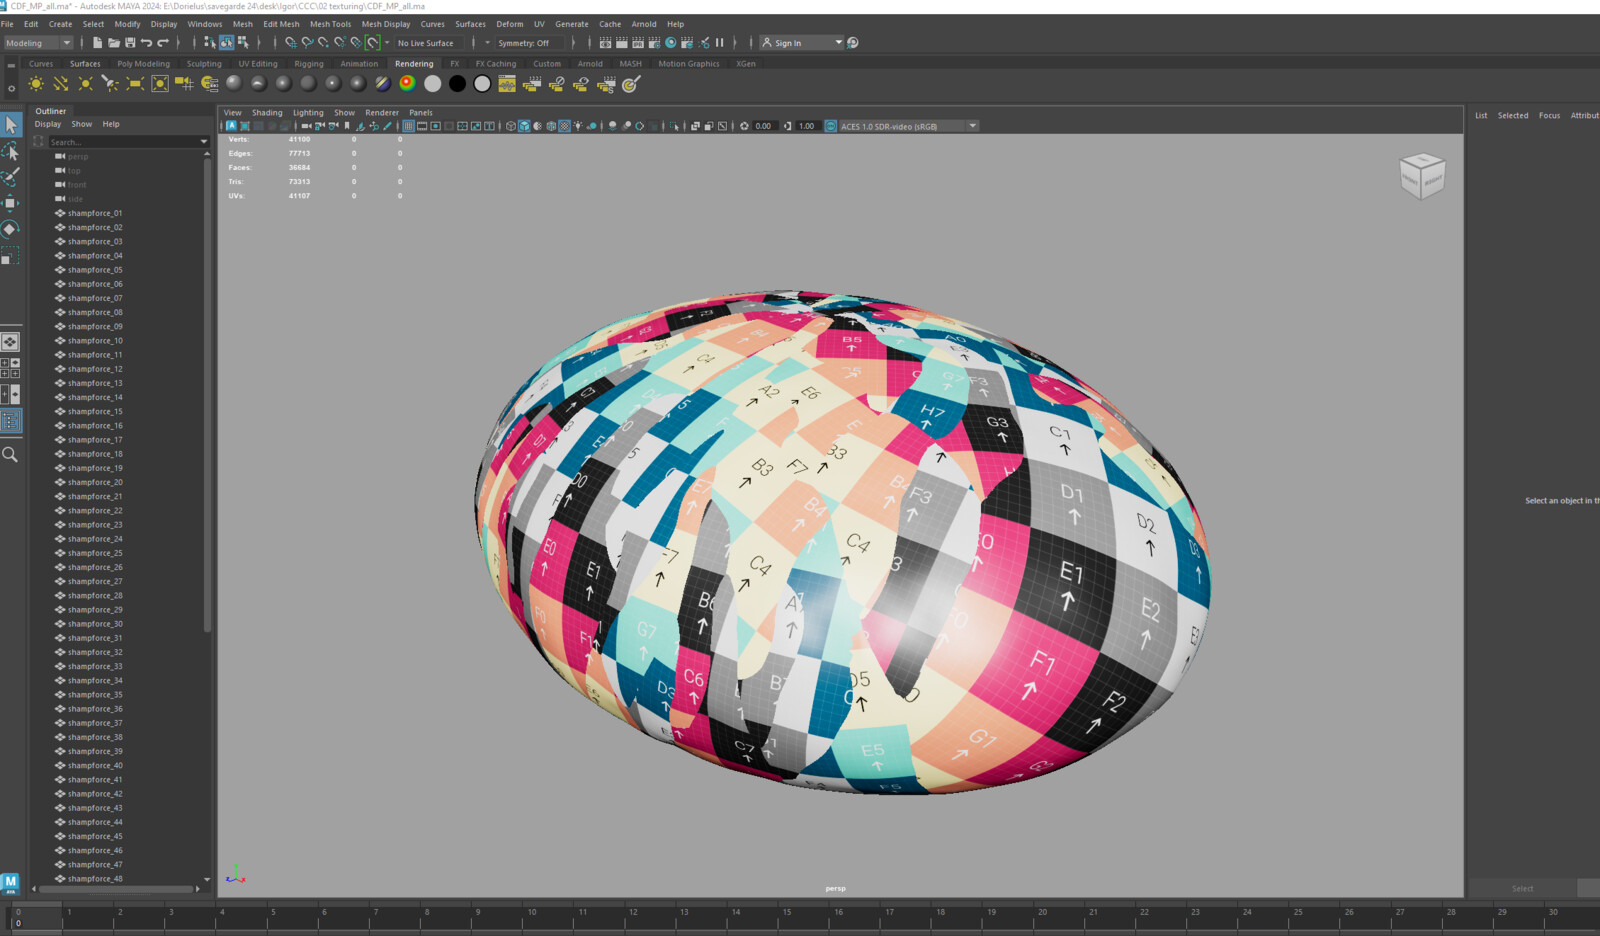Add a point light from shelf
Screen dimensions: 1600x936
(85, 84)
